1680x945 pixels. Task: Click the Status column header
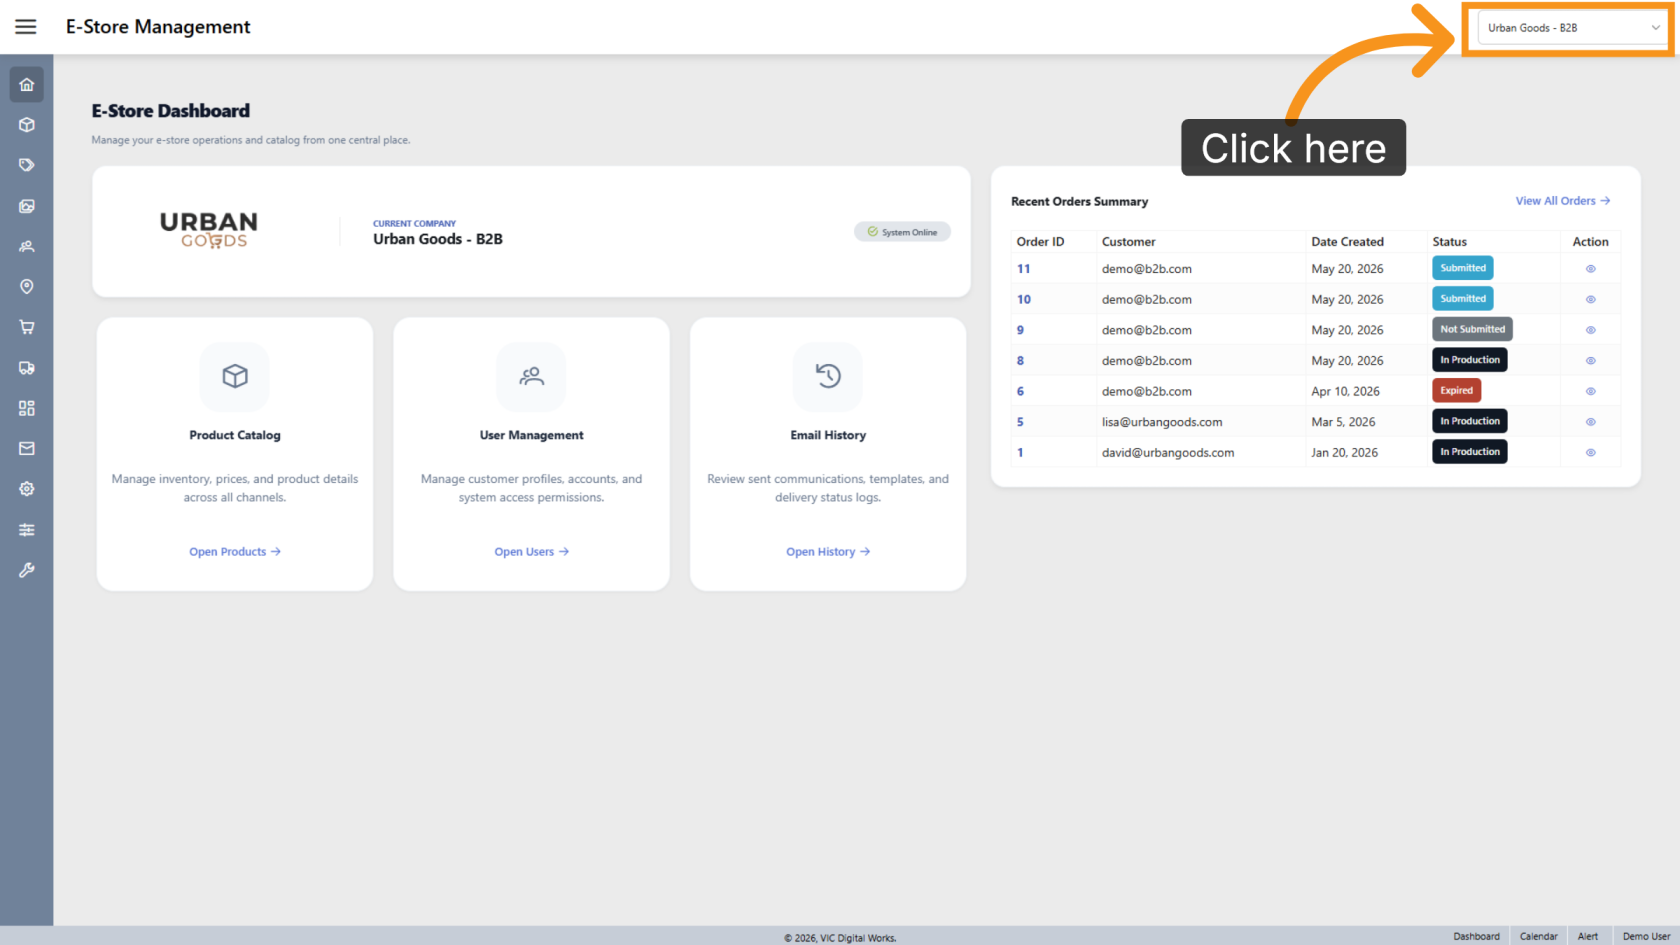(1449, 242)
